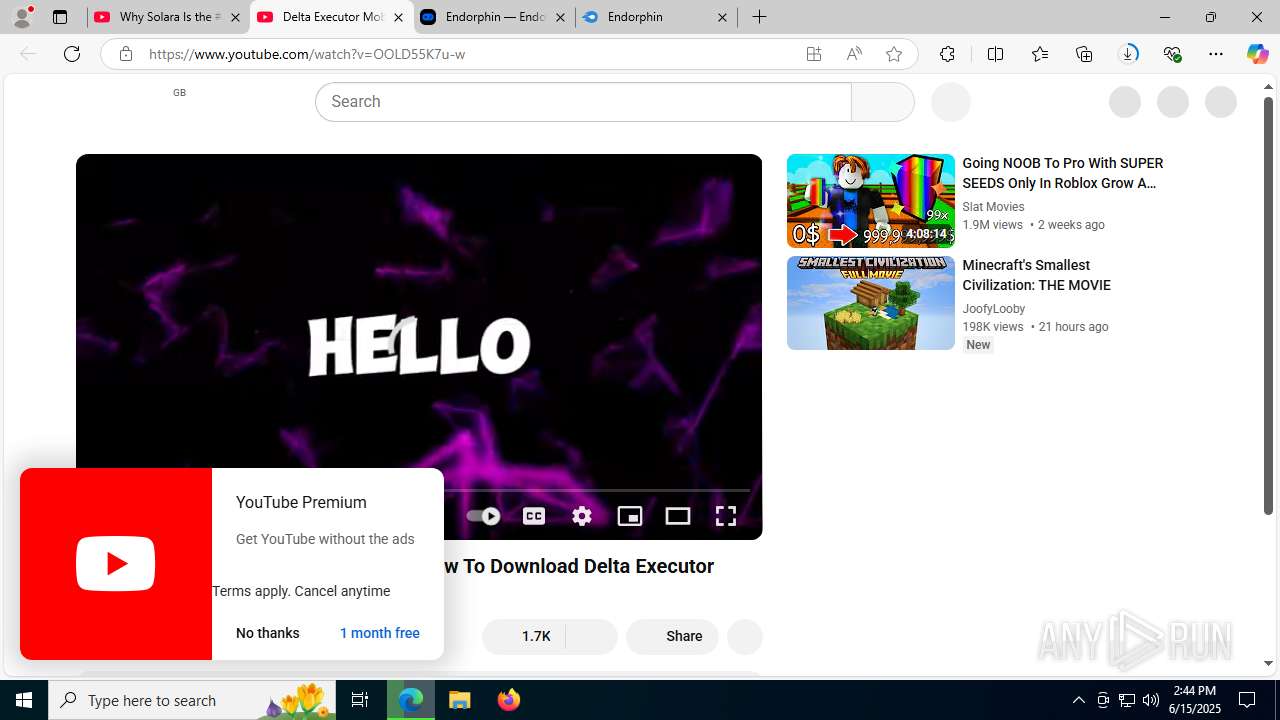This screenshot has height=720, width=1280.
Task: View site information lock icon
Action: click(x=125, y=54)
